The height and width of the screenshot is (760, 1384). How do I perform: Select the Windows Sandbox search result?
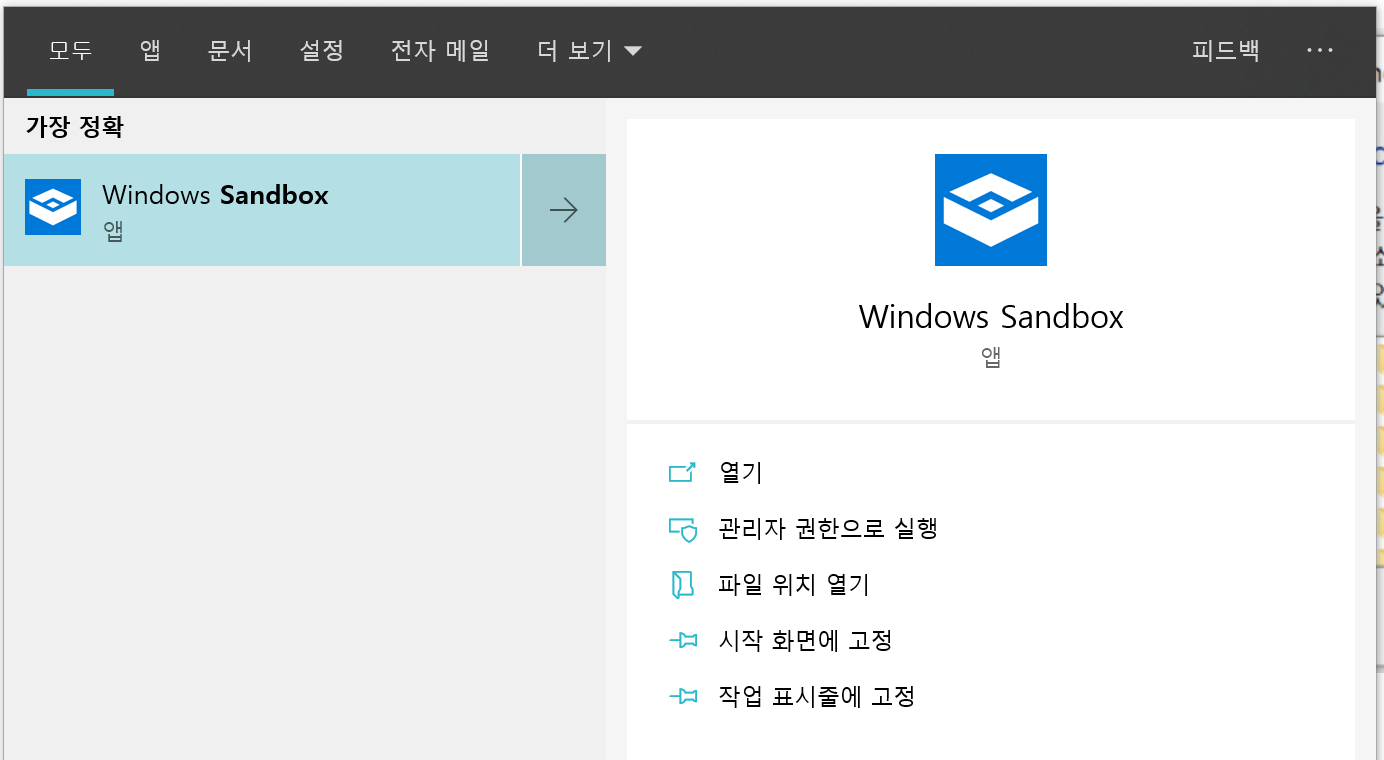pos(262,210)
